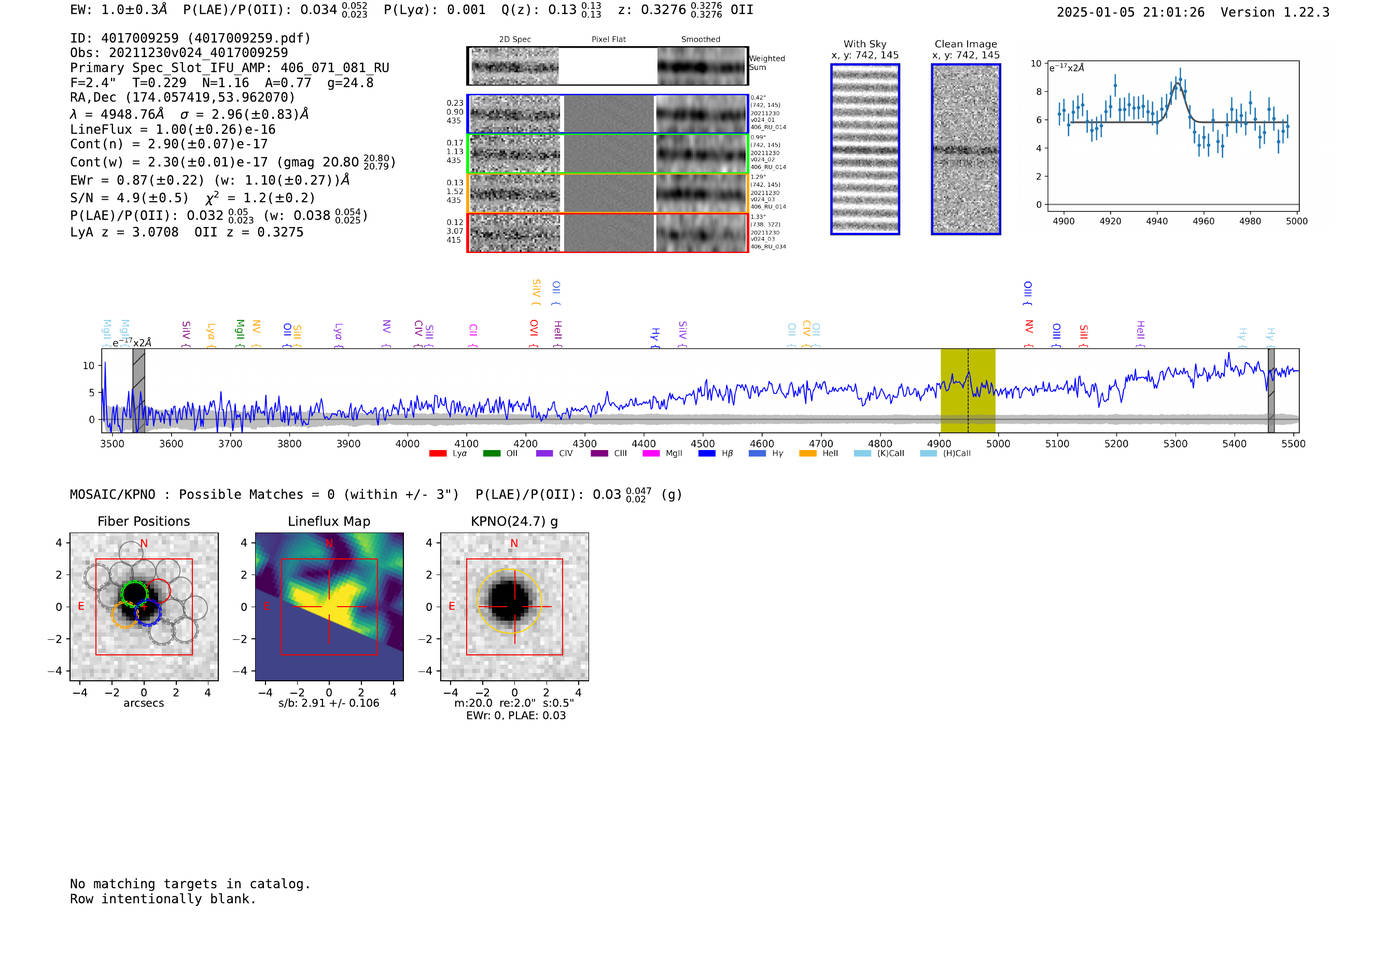Select the red-bordered fiber row in 2D spectra
This screenshot has height=953, width=1400.
coord(607,233)
